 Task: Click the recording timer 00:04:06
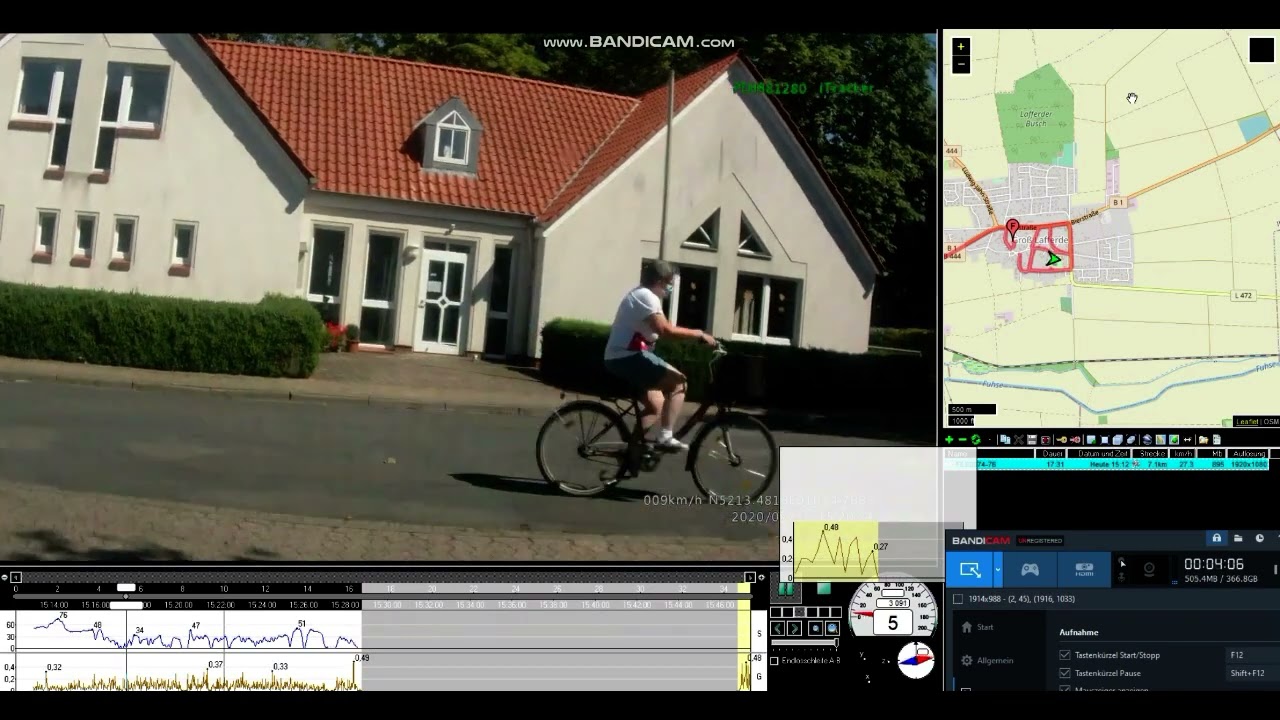point(1214,565)
